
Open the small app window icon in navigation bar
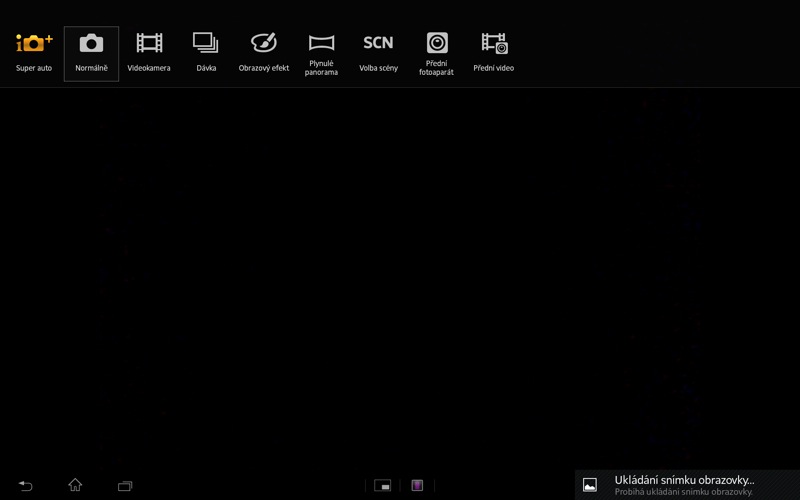point(383,485)
